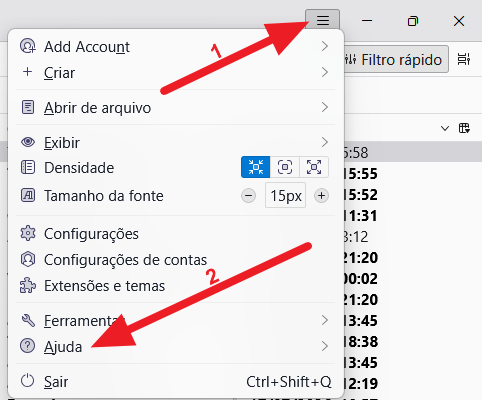Open the hamburger application menu button
Viewport: 489px width, 400px height.
[322, 20]
